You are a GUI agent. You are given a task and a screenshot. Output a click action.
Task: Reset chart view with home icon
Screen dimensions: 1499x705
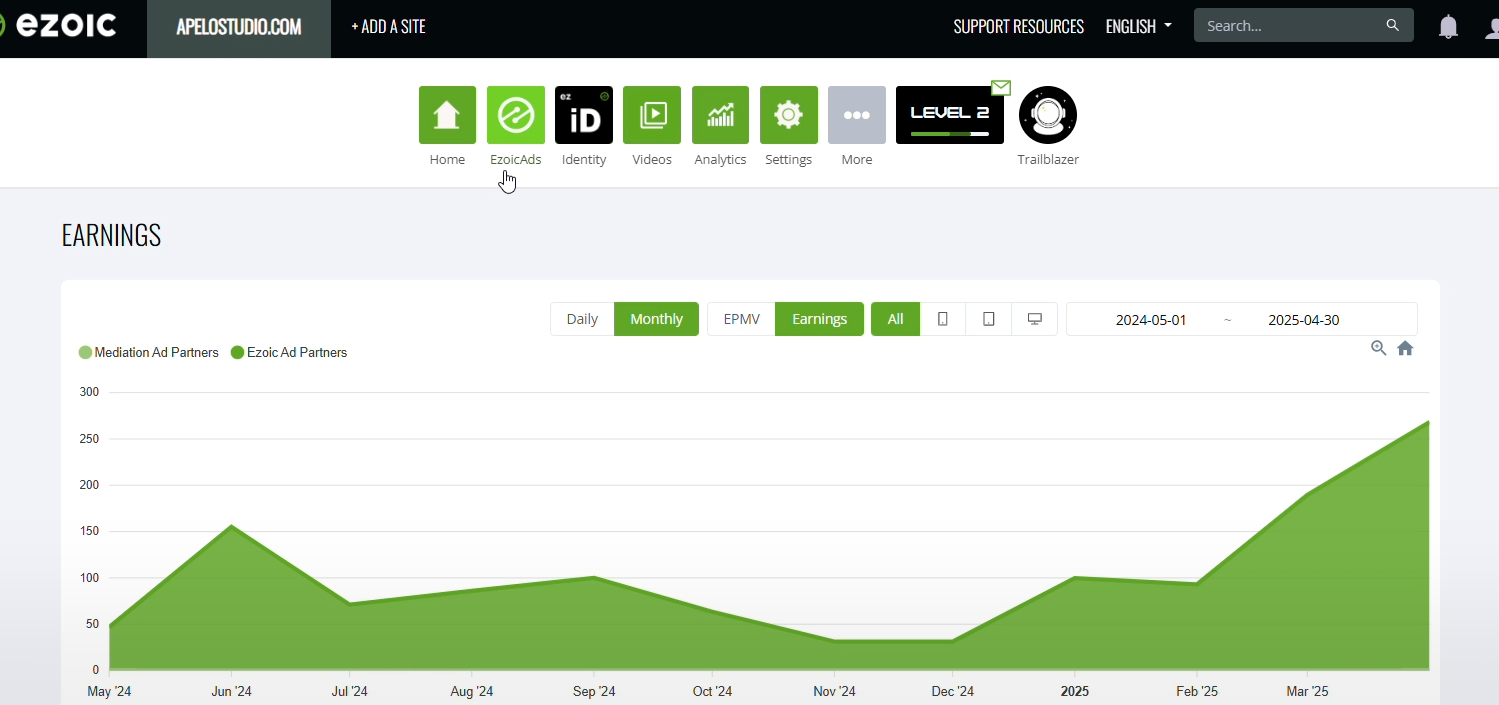click(1405, 348)
